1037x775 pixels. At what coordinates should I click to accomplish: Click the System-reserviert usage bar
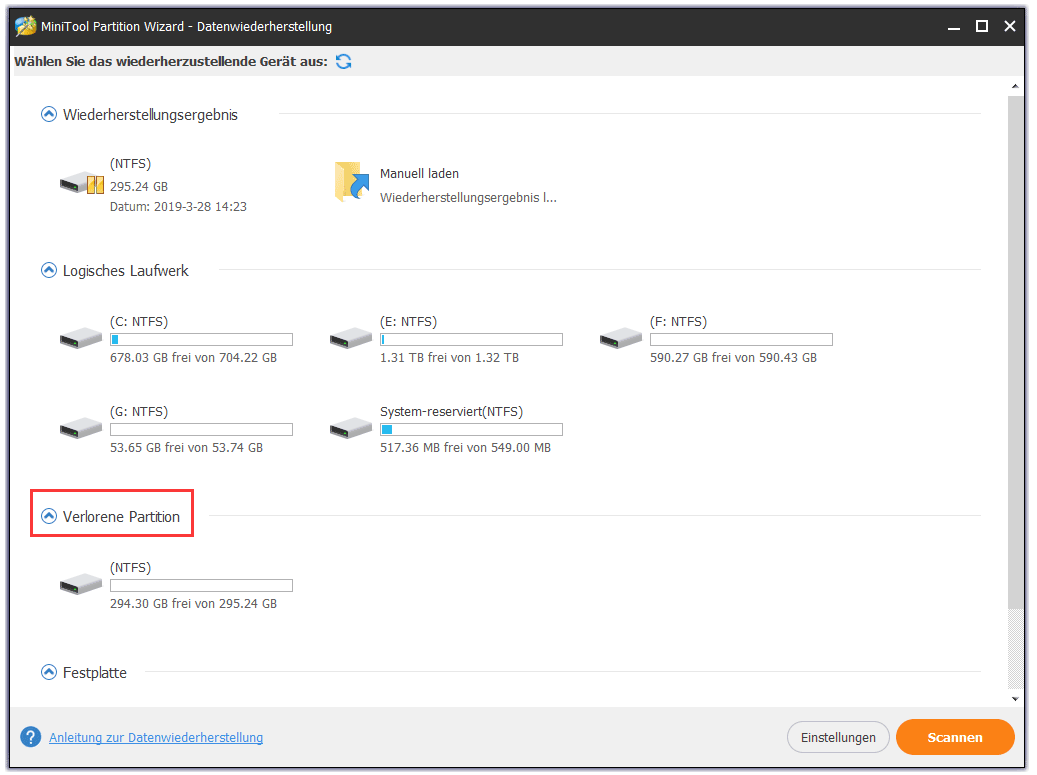471,430
